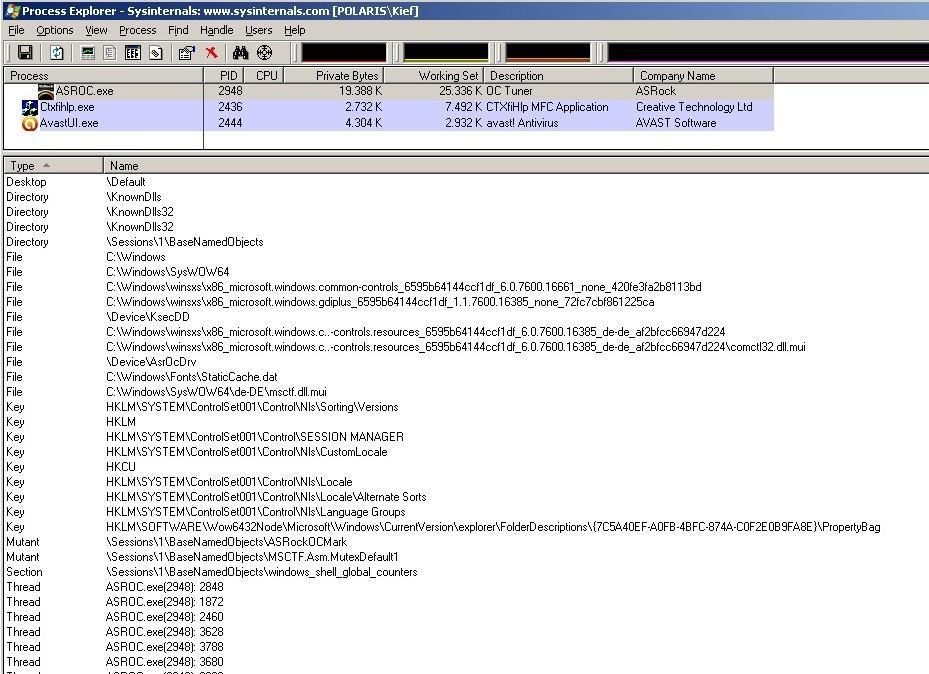Click the 'Creative Technology Ltd' company cell

[x=694, y=107]
